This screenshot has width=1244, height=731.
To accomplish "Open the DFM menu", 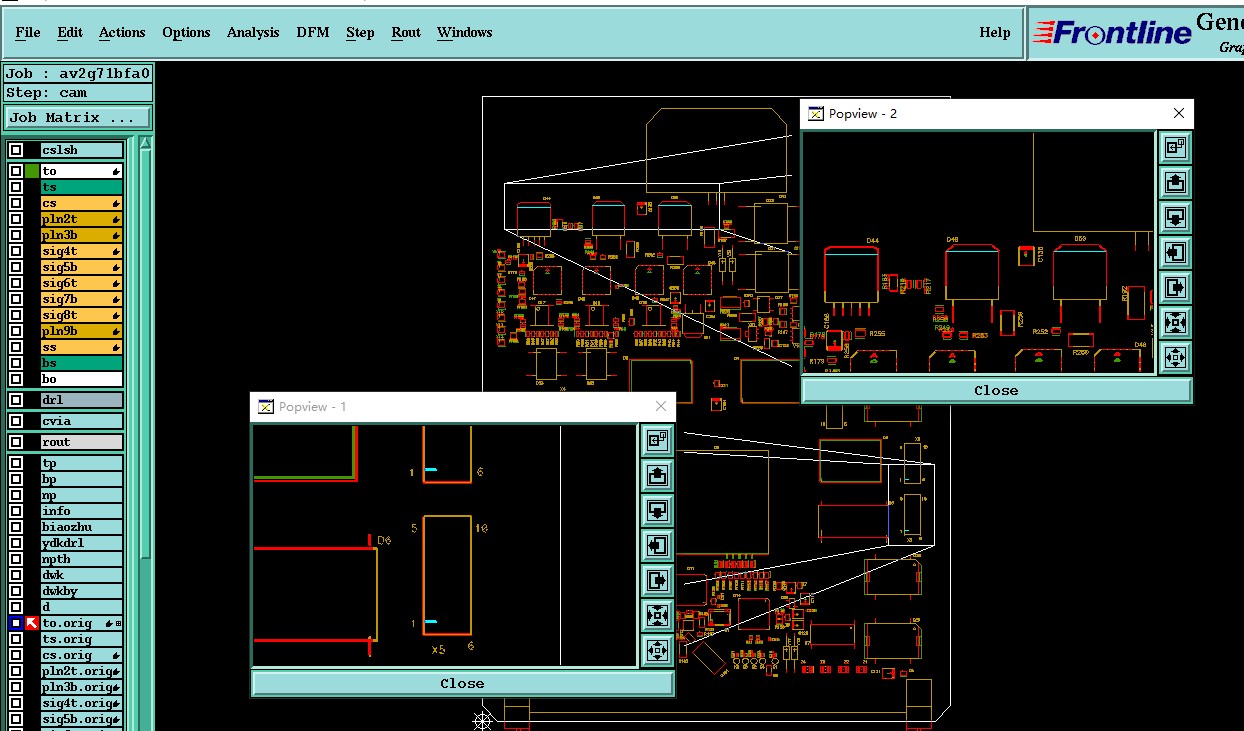I will point(313,33).
